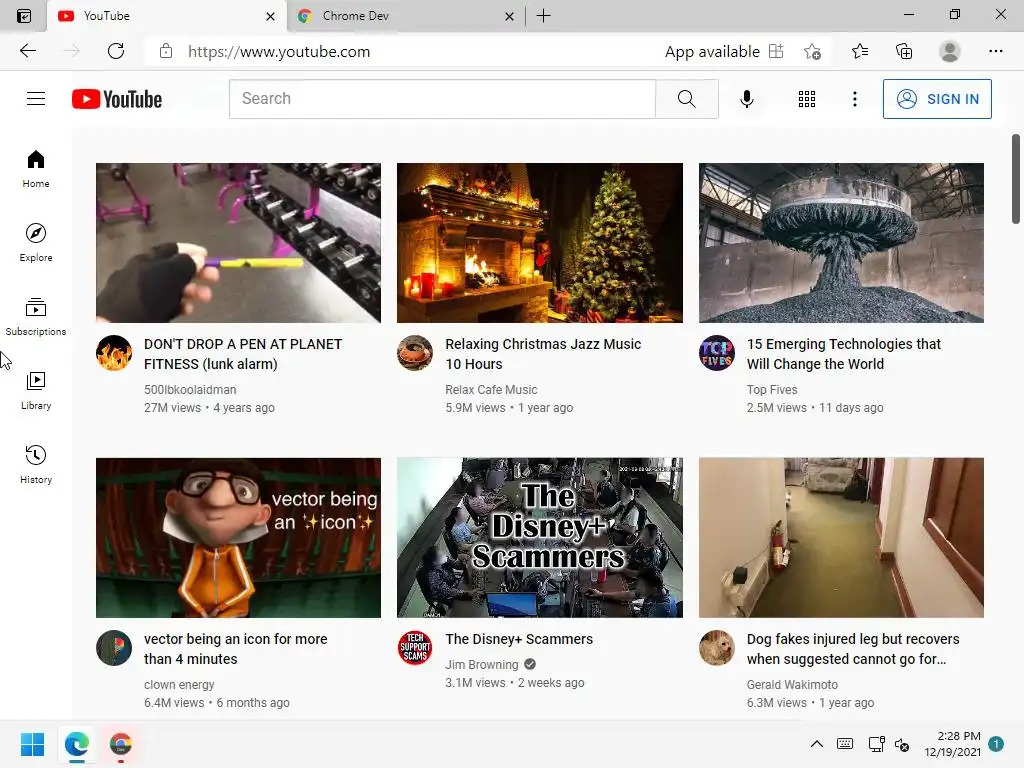
Task: Click the browser back arrow
Action: point(27,51)
